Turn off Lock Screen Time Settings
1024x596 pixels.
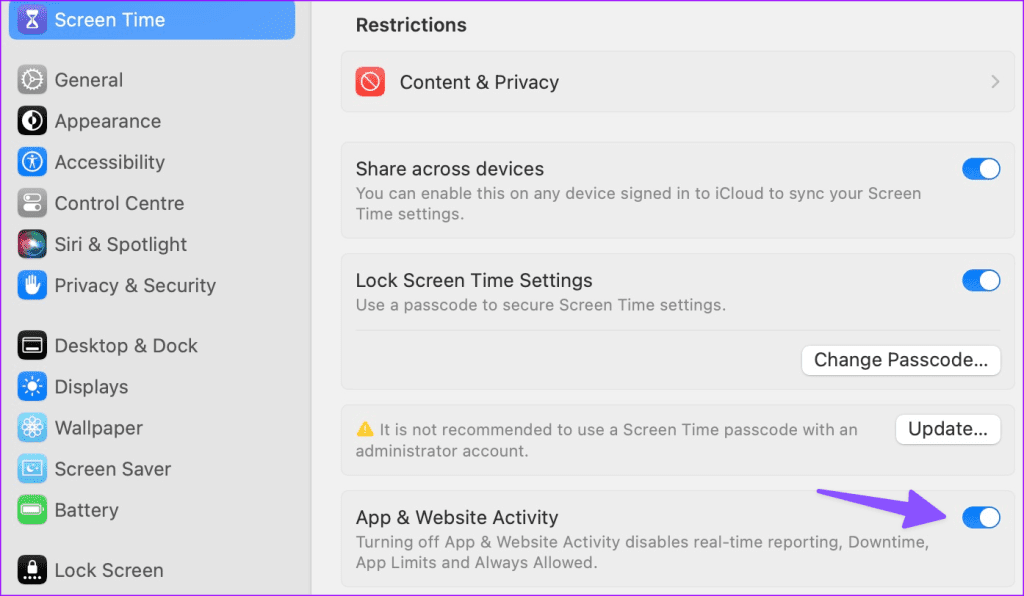[x=981, y=280]
